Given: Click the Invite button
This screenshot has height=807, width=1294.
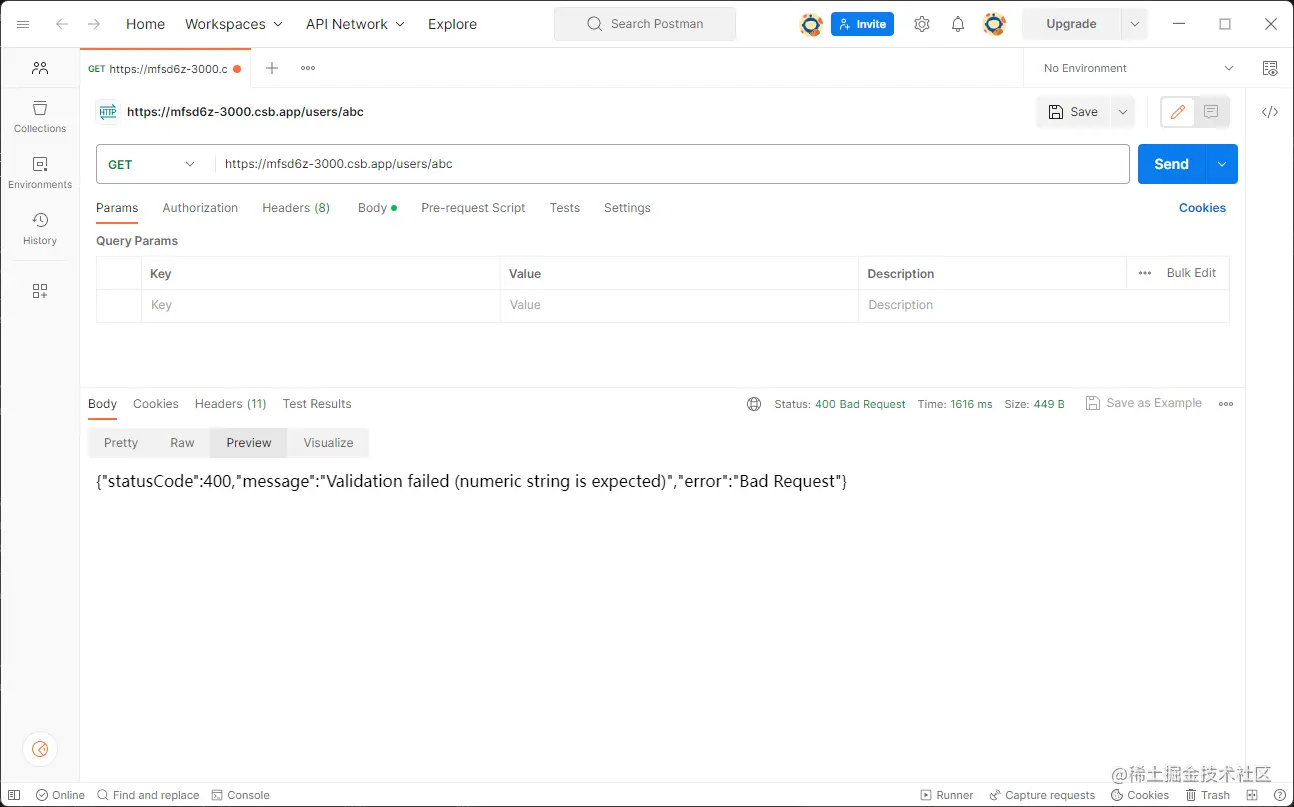Looking at the screenshot, I should [x=862, y=24].
